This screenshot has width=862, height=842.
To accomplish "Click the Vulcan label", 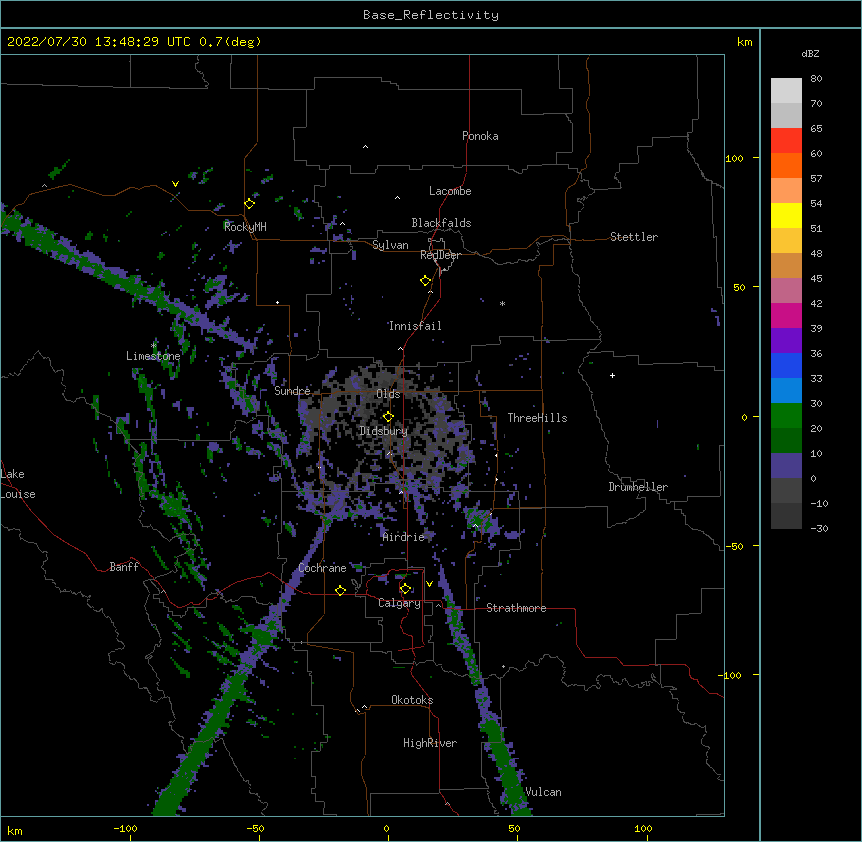I will coord(543,792).
